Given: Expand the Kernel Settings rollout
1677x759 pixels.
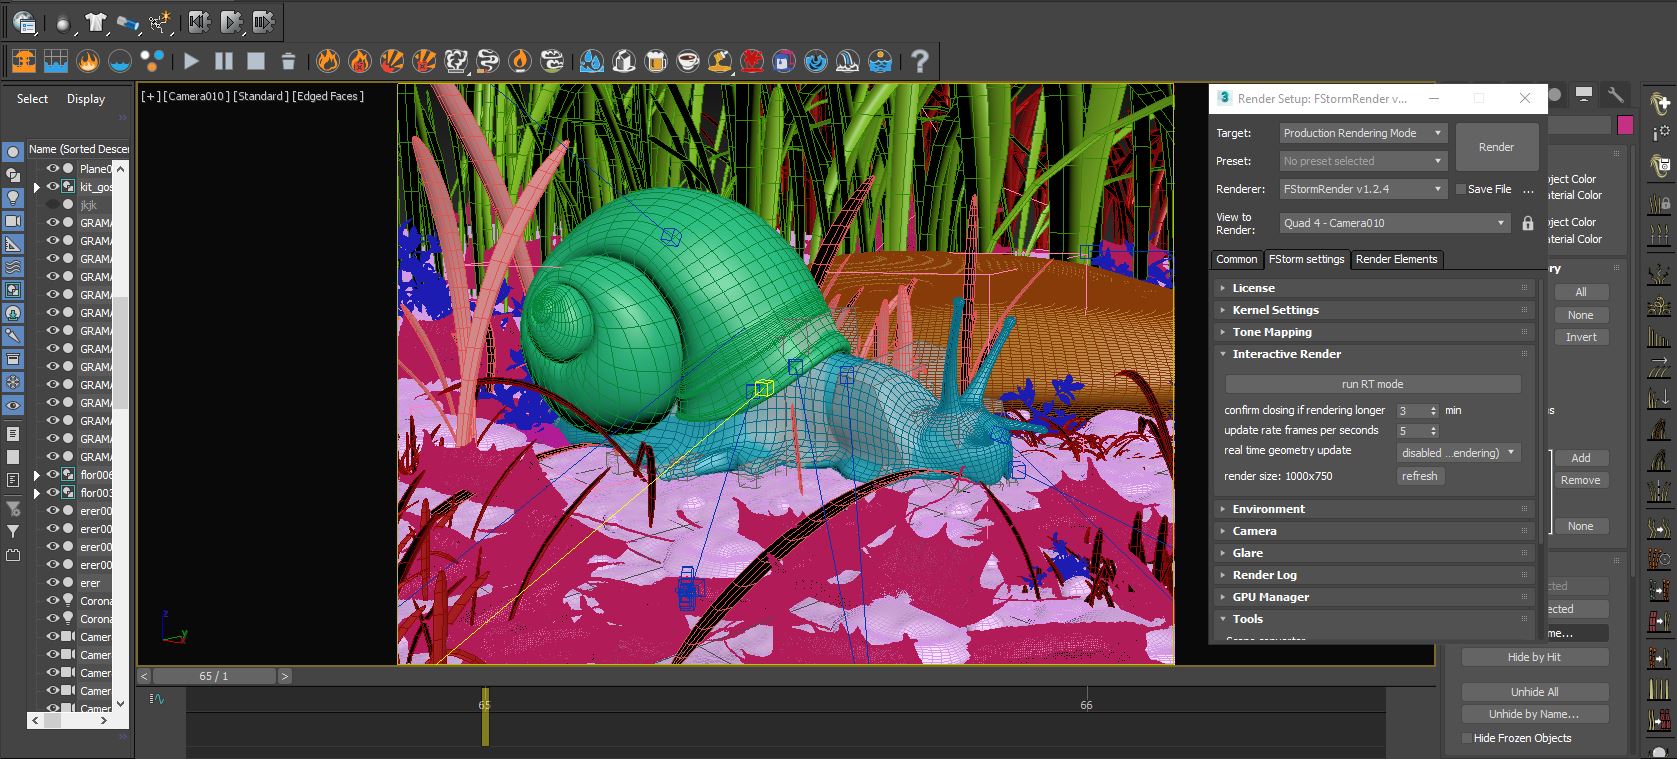Looking at the screenshot, I should pyautogui.click(x=1374, y=310).
